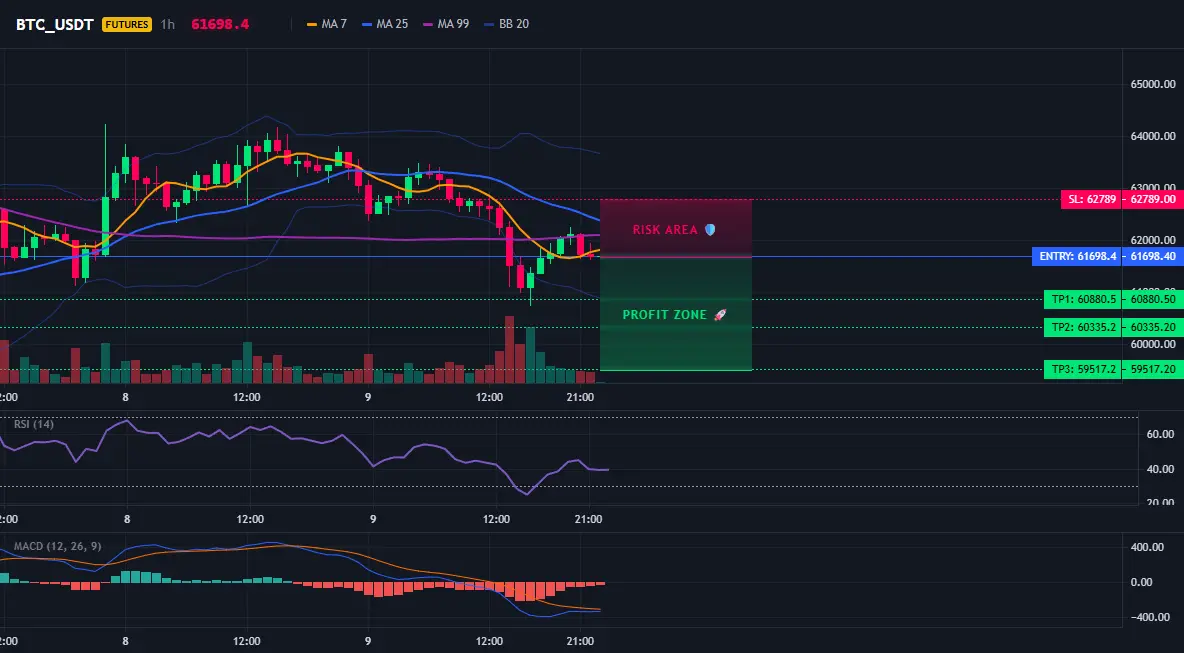Select the 1h timeframe label
Viewport: 1184px width, 653px height.
[x=168, y=24]
